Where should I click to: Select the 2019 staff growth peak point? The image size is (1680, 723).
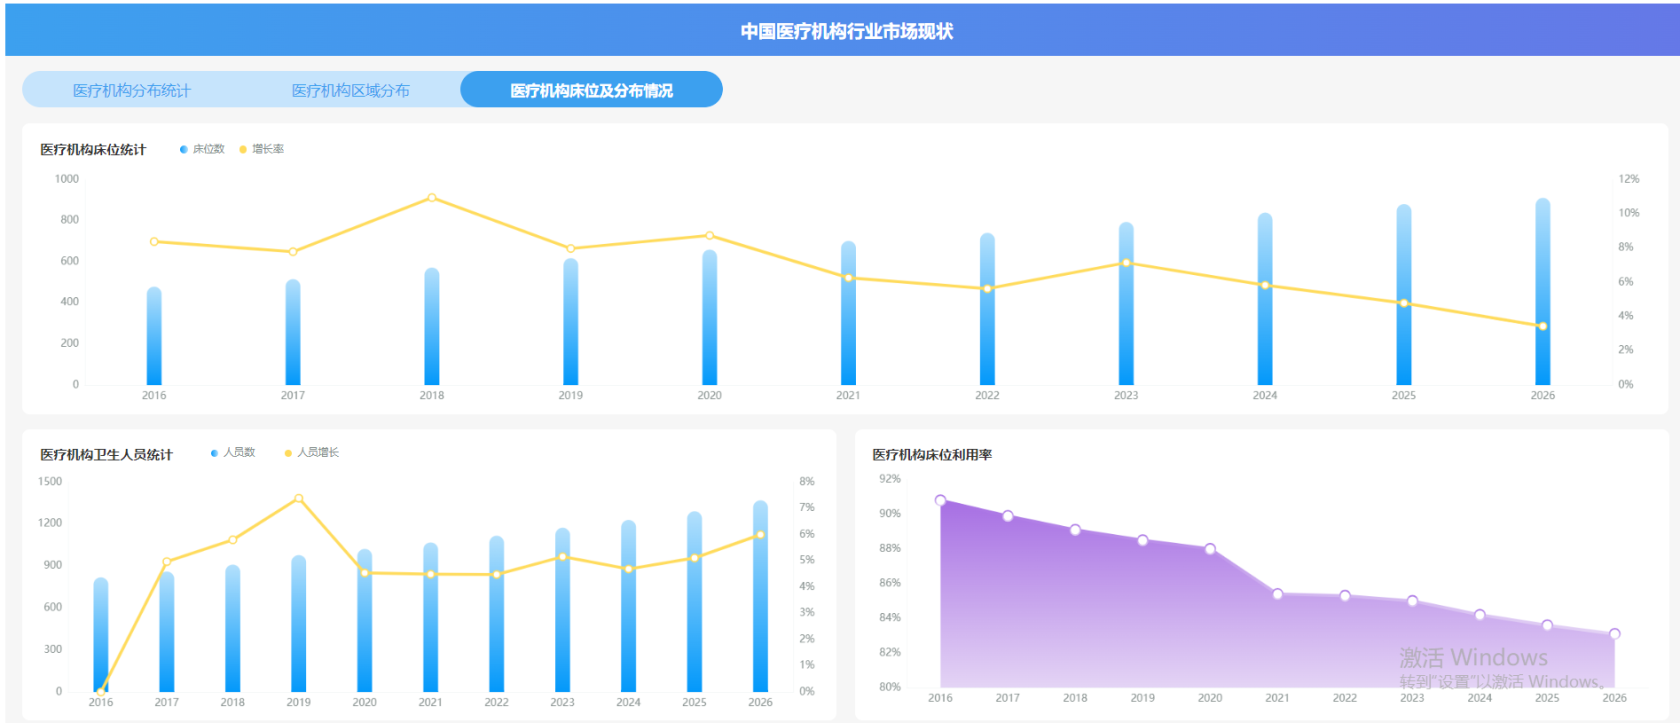click(299, 498)
